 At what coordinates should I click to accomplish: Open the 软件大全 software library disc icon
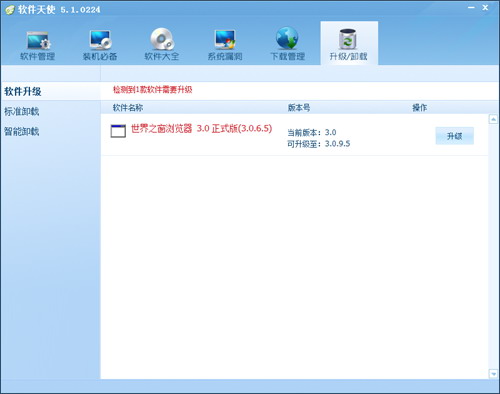(162, 39)
